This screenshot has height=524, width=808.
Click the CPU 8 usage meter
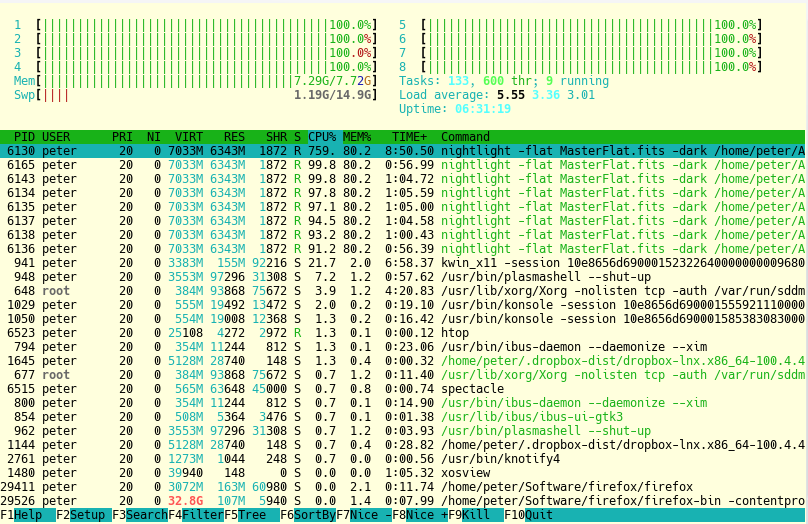pos(581,66)
